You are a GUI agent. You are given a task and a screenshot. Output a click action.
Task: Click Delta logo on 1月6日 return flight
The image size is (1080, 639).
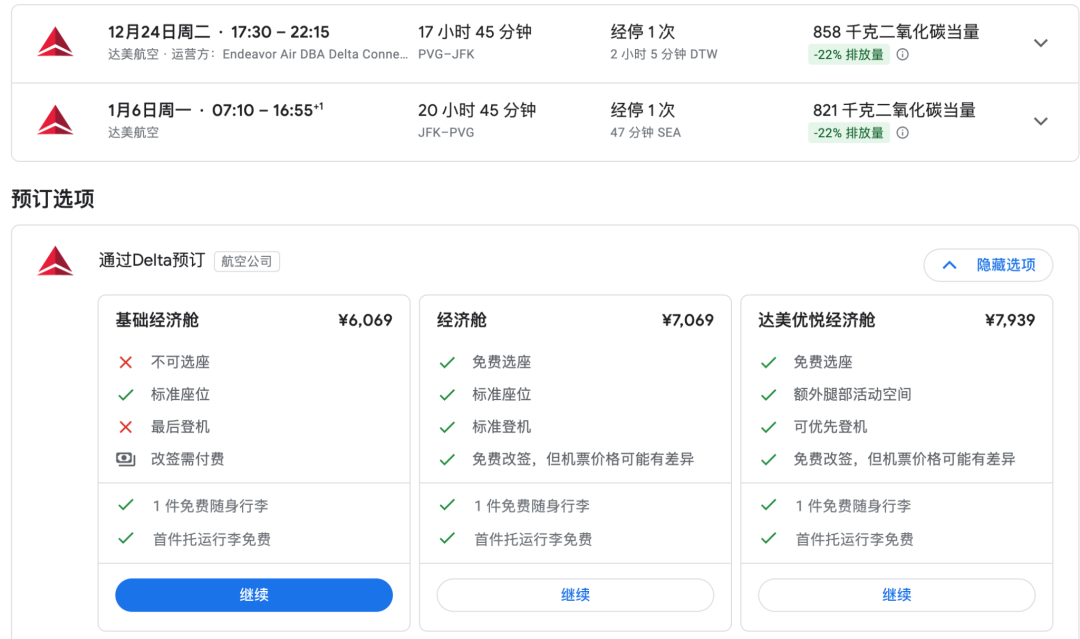point(55,121)
